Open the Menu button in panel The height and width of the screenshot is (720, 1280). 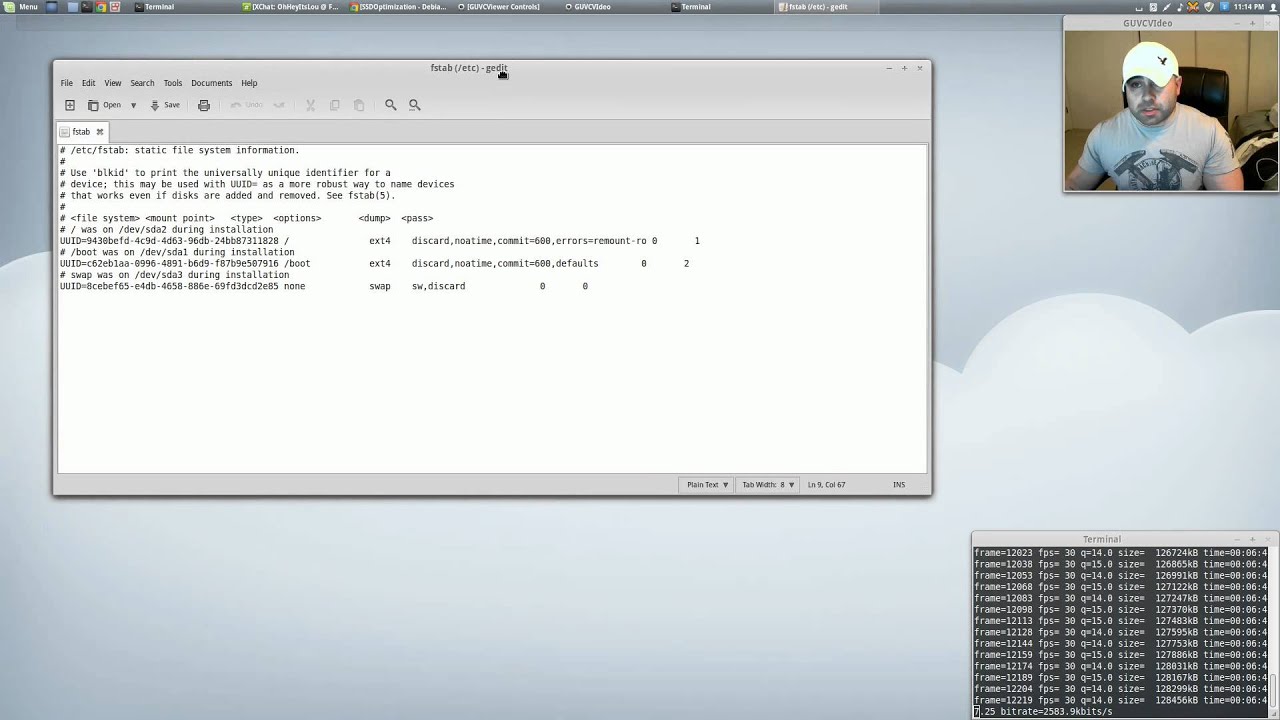[21, 7]
